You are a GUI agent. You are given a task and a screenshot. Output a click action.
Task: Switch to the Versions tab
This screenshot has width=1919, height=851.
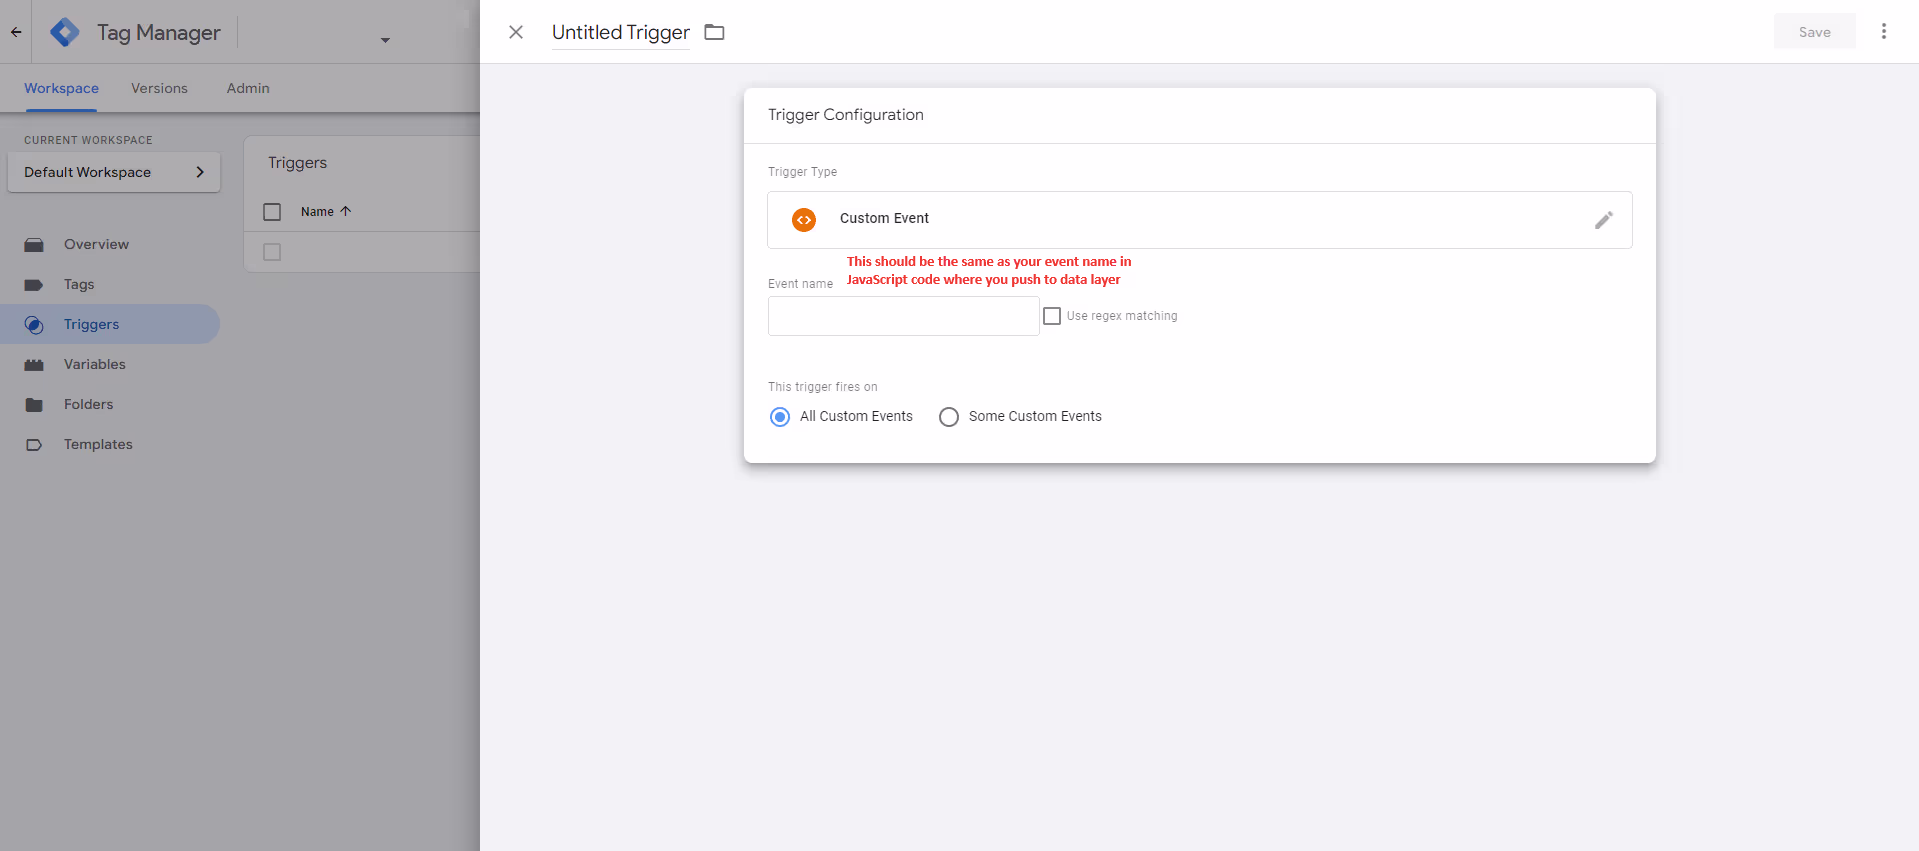159,88
